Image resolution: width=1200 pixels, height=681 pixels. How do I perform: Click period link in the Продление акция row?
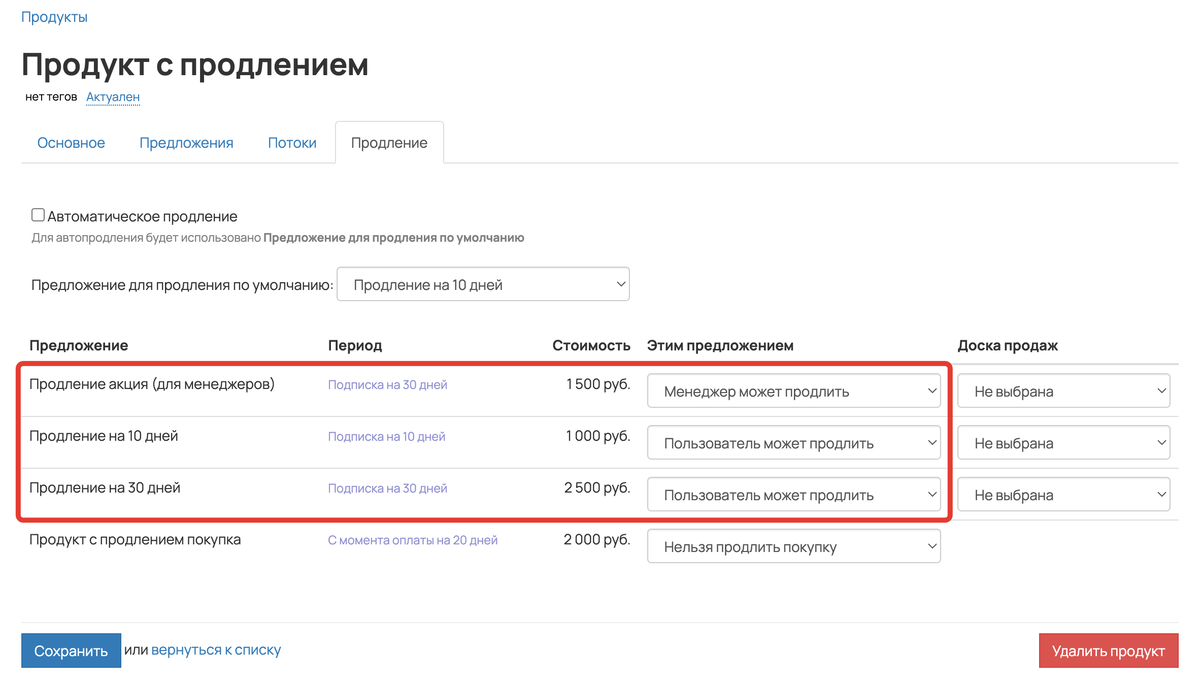[388, 385]
